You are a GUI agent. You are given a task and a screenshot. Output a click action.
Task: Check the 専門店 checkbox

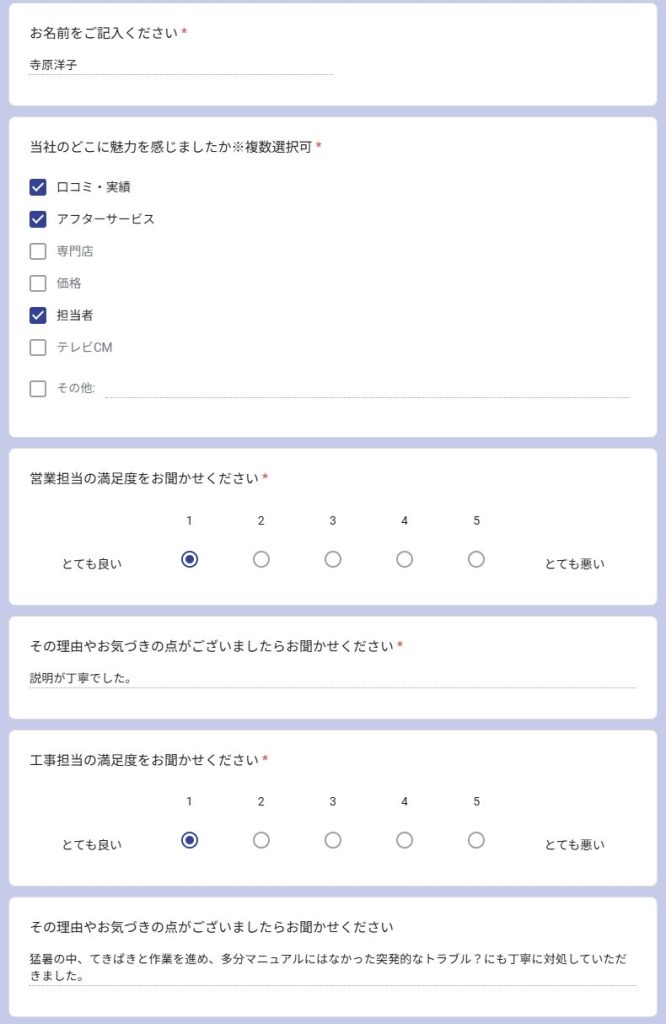coord(38,251)
